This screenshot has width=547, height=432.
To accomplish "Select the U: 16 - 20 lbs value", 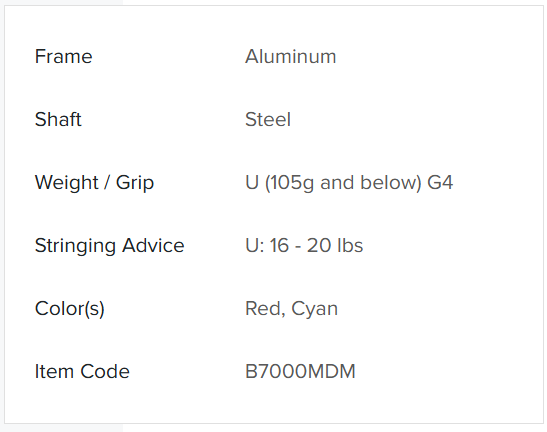I will [x=304, y=245].
